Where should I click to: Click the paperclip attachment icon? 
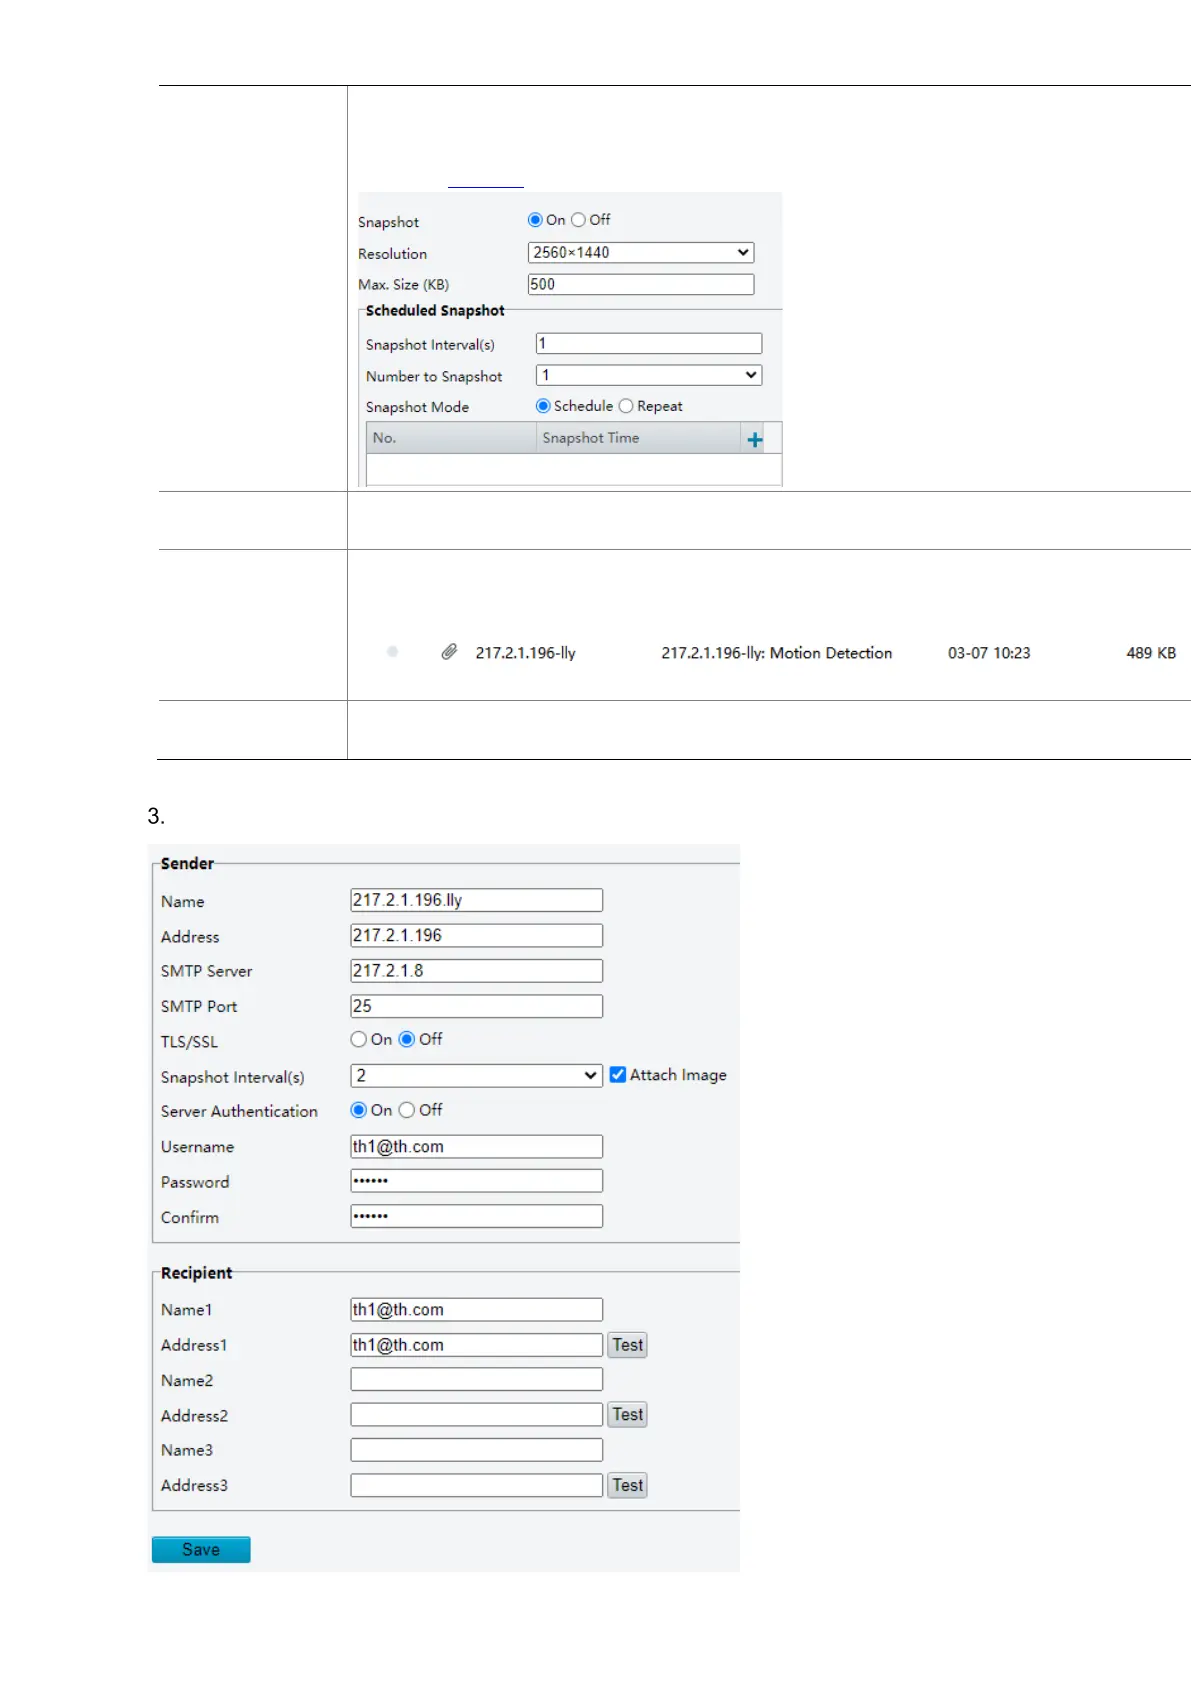[x=449, y=652]
